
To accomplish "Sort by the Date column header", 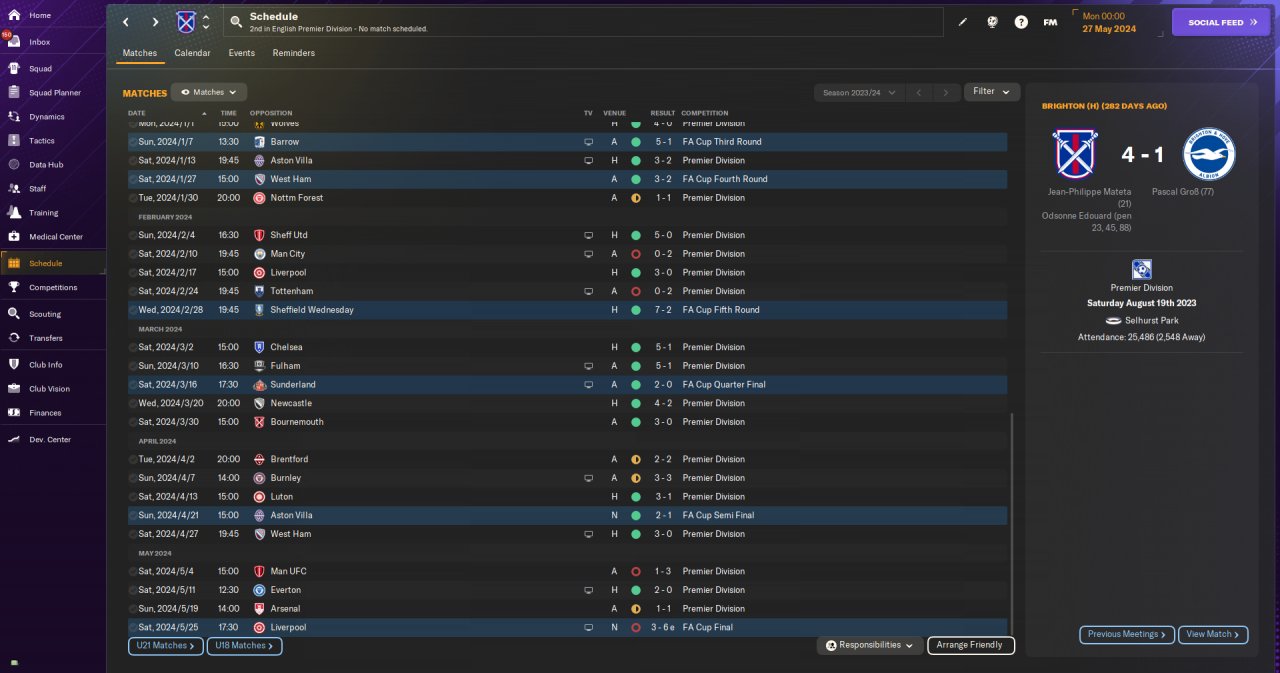I will pyautogui.click(x=137, y=113).
